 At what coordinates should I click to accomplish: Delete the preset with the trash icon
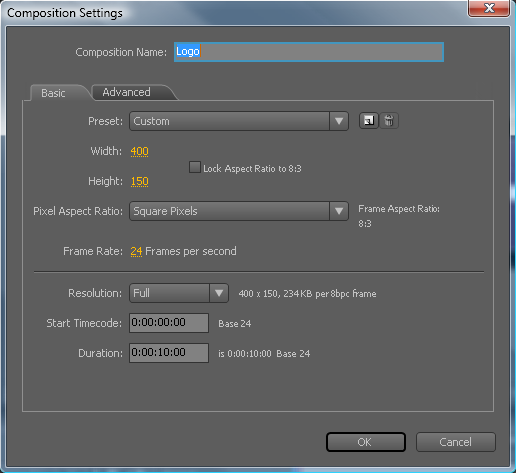pyautogui.click(x=389, y=121)
